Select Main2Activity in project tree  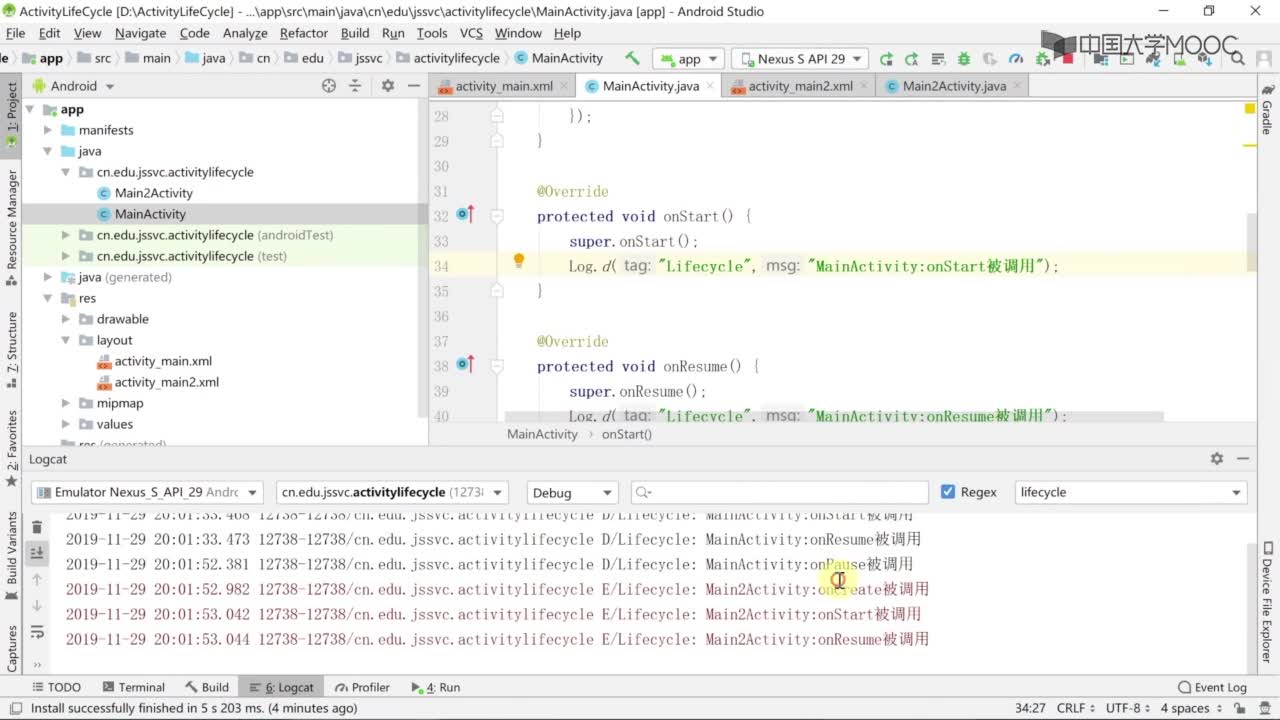pos(153,193)
